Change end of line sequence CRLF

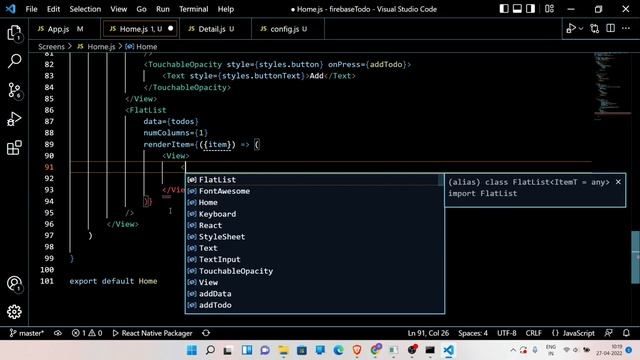[533, 333]
